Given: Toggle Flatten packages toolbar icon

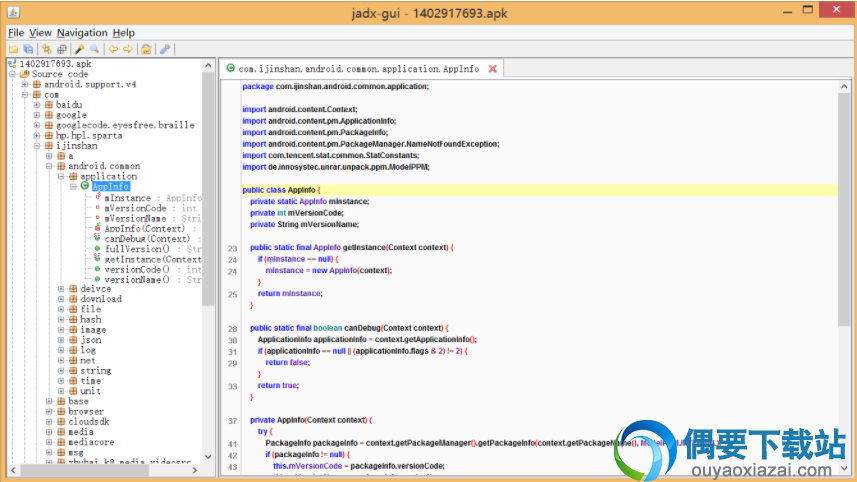Looking at the screenshot, I should click(x=61, y=49).
